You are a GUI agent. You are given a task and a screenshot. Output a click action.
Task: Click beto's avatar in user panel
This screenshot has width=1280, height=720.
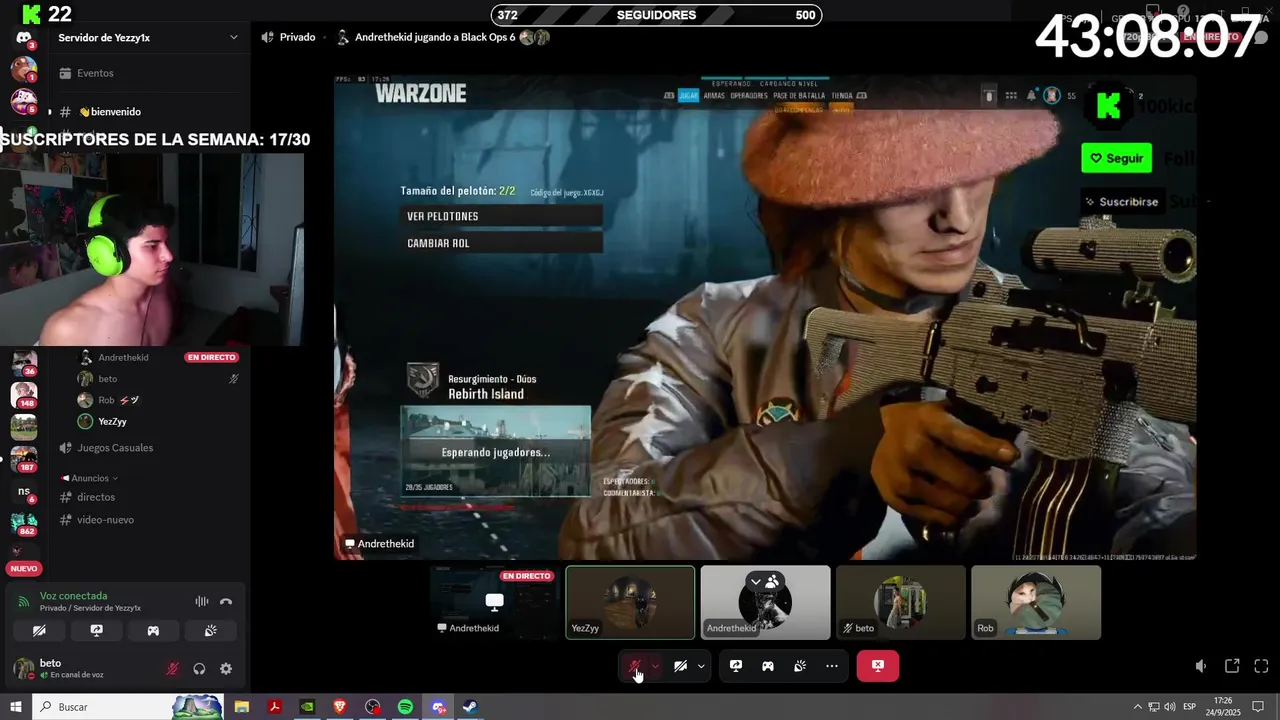23,668
